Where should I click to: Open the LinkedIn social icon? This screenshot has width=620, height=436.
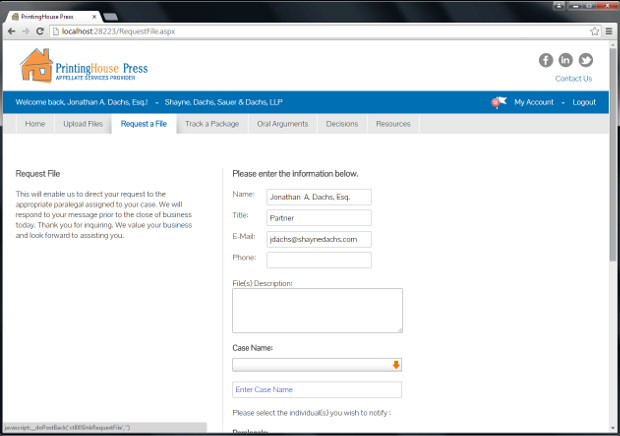[565, 60]
